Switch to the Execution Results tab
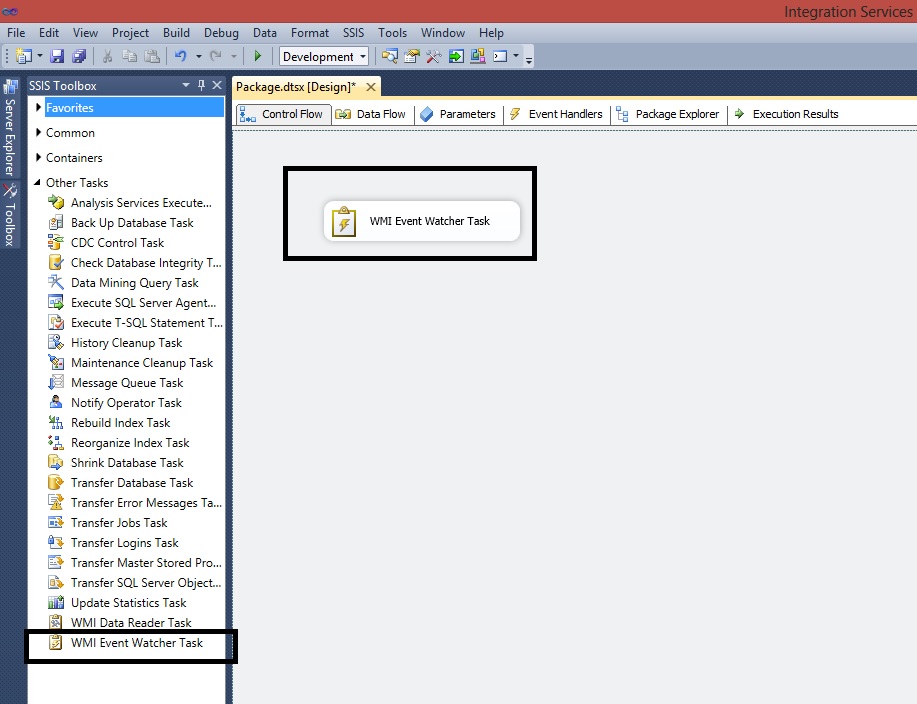This screenshot has width=917, height=704. [x=787, y=114]
